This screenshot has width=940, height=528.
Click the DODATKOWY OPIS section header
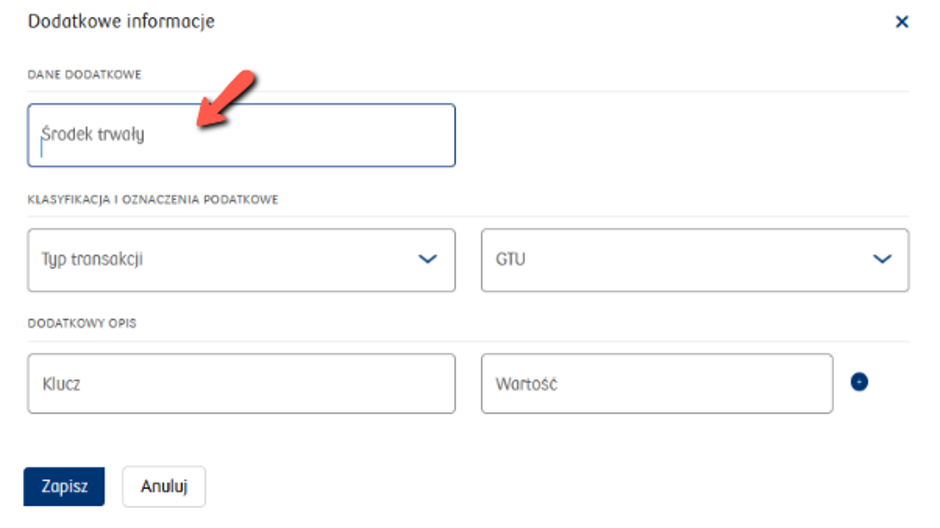(x=82, y=324)
